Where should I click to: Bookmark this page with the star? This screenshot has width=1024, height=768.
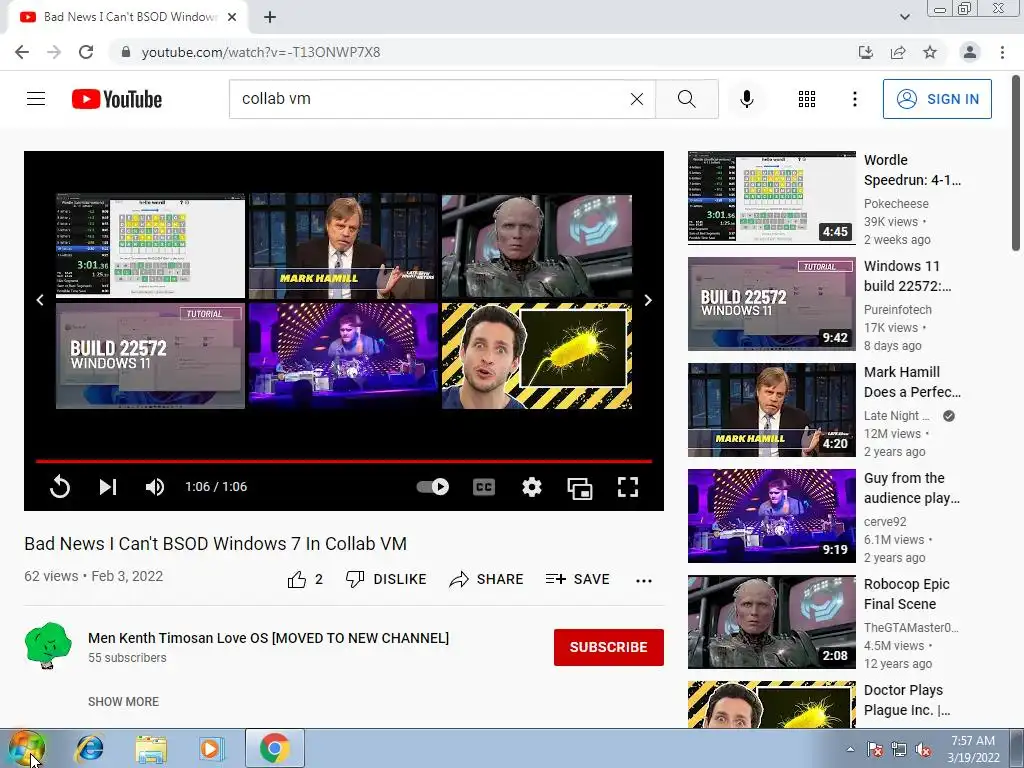pyautogui.click(x=930, y=52)
